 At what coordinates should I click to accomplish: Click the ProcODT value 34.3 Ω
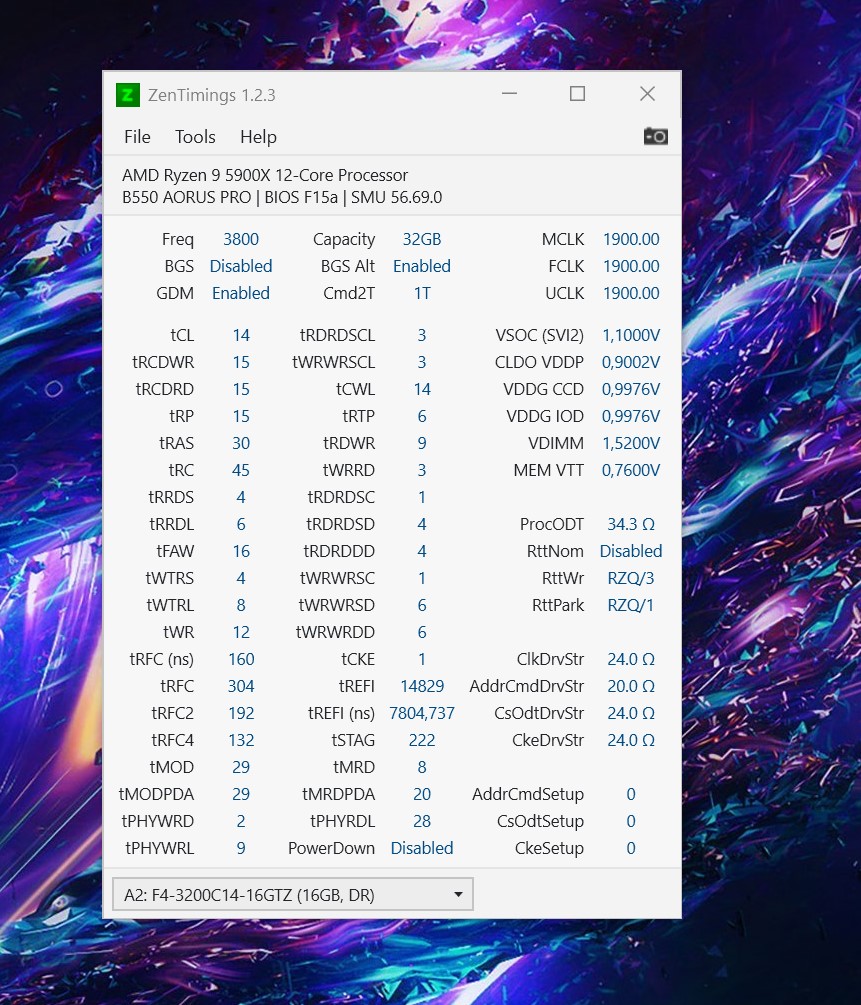[631, 524]
